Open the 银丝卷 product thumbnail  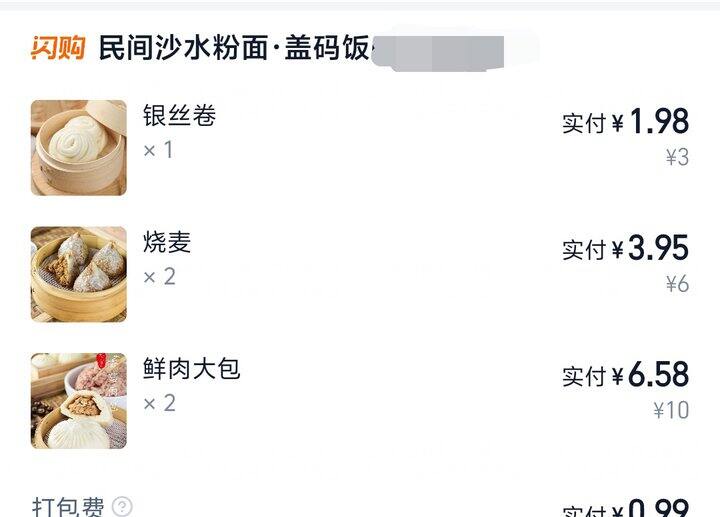tap(79, 147)
